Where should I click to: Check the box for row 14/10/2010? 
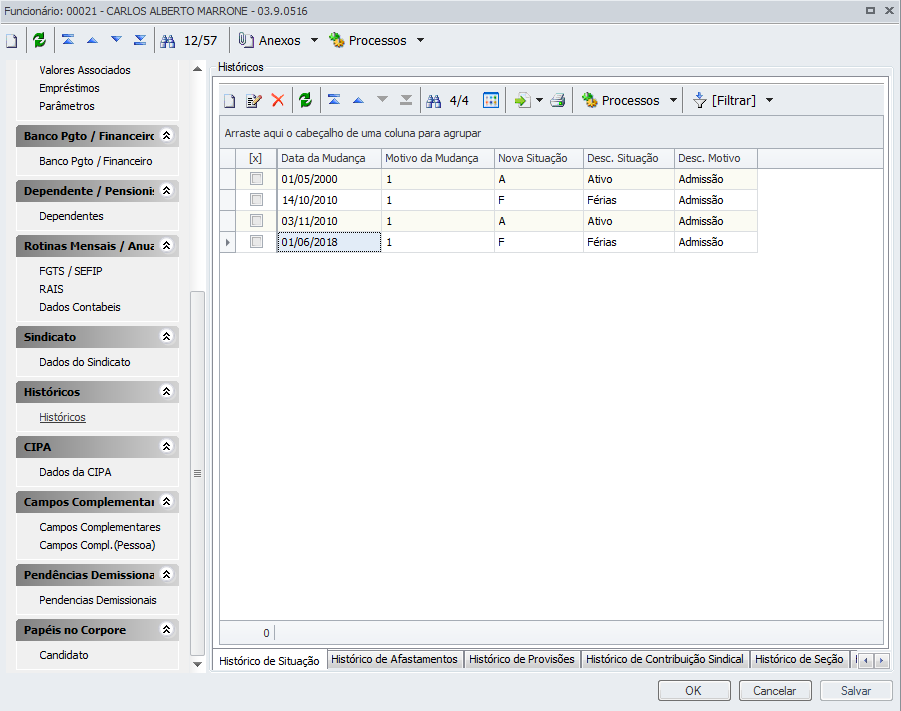coord(256,200)
